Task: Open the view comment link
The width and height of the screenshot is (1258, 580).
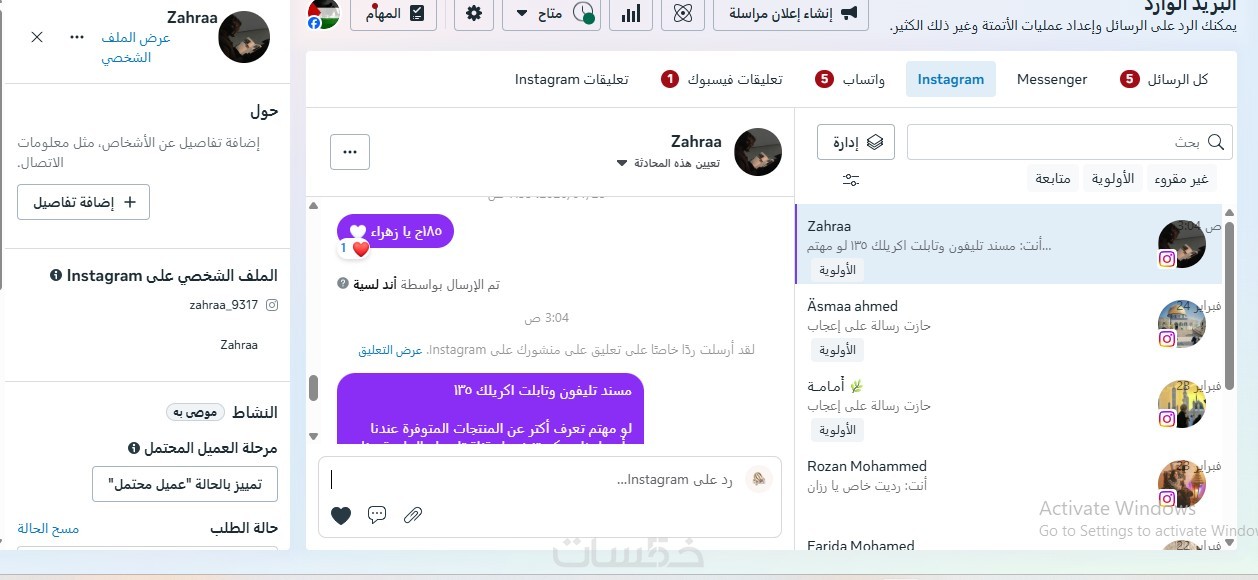Action: [390, 350]
